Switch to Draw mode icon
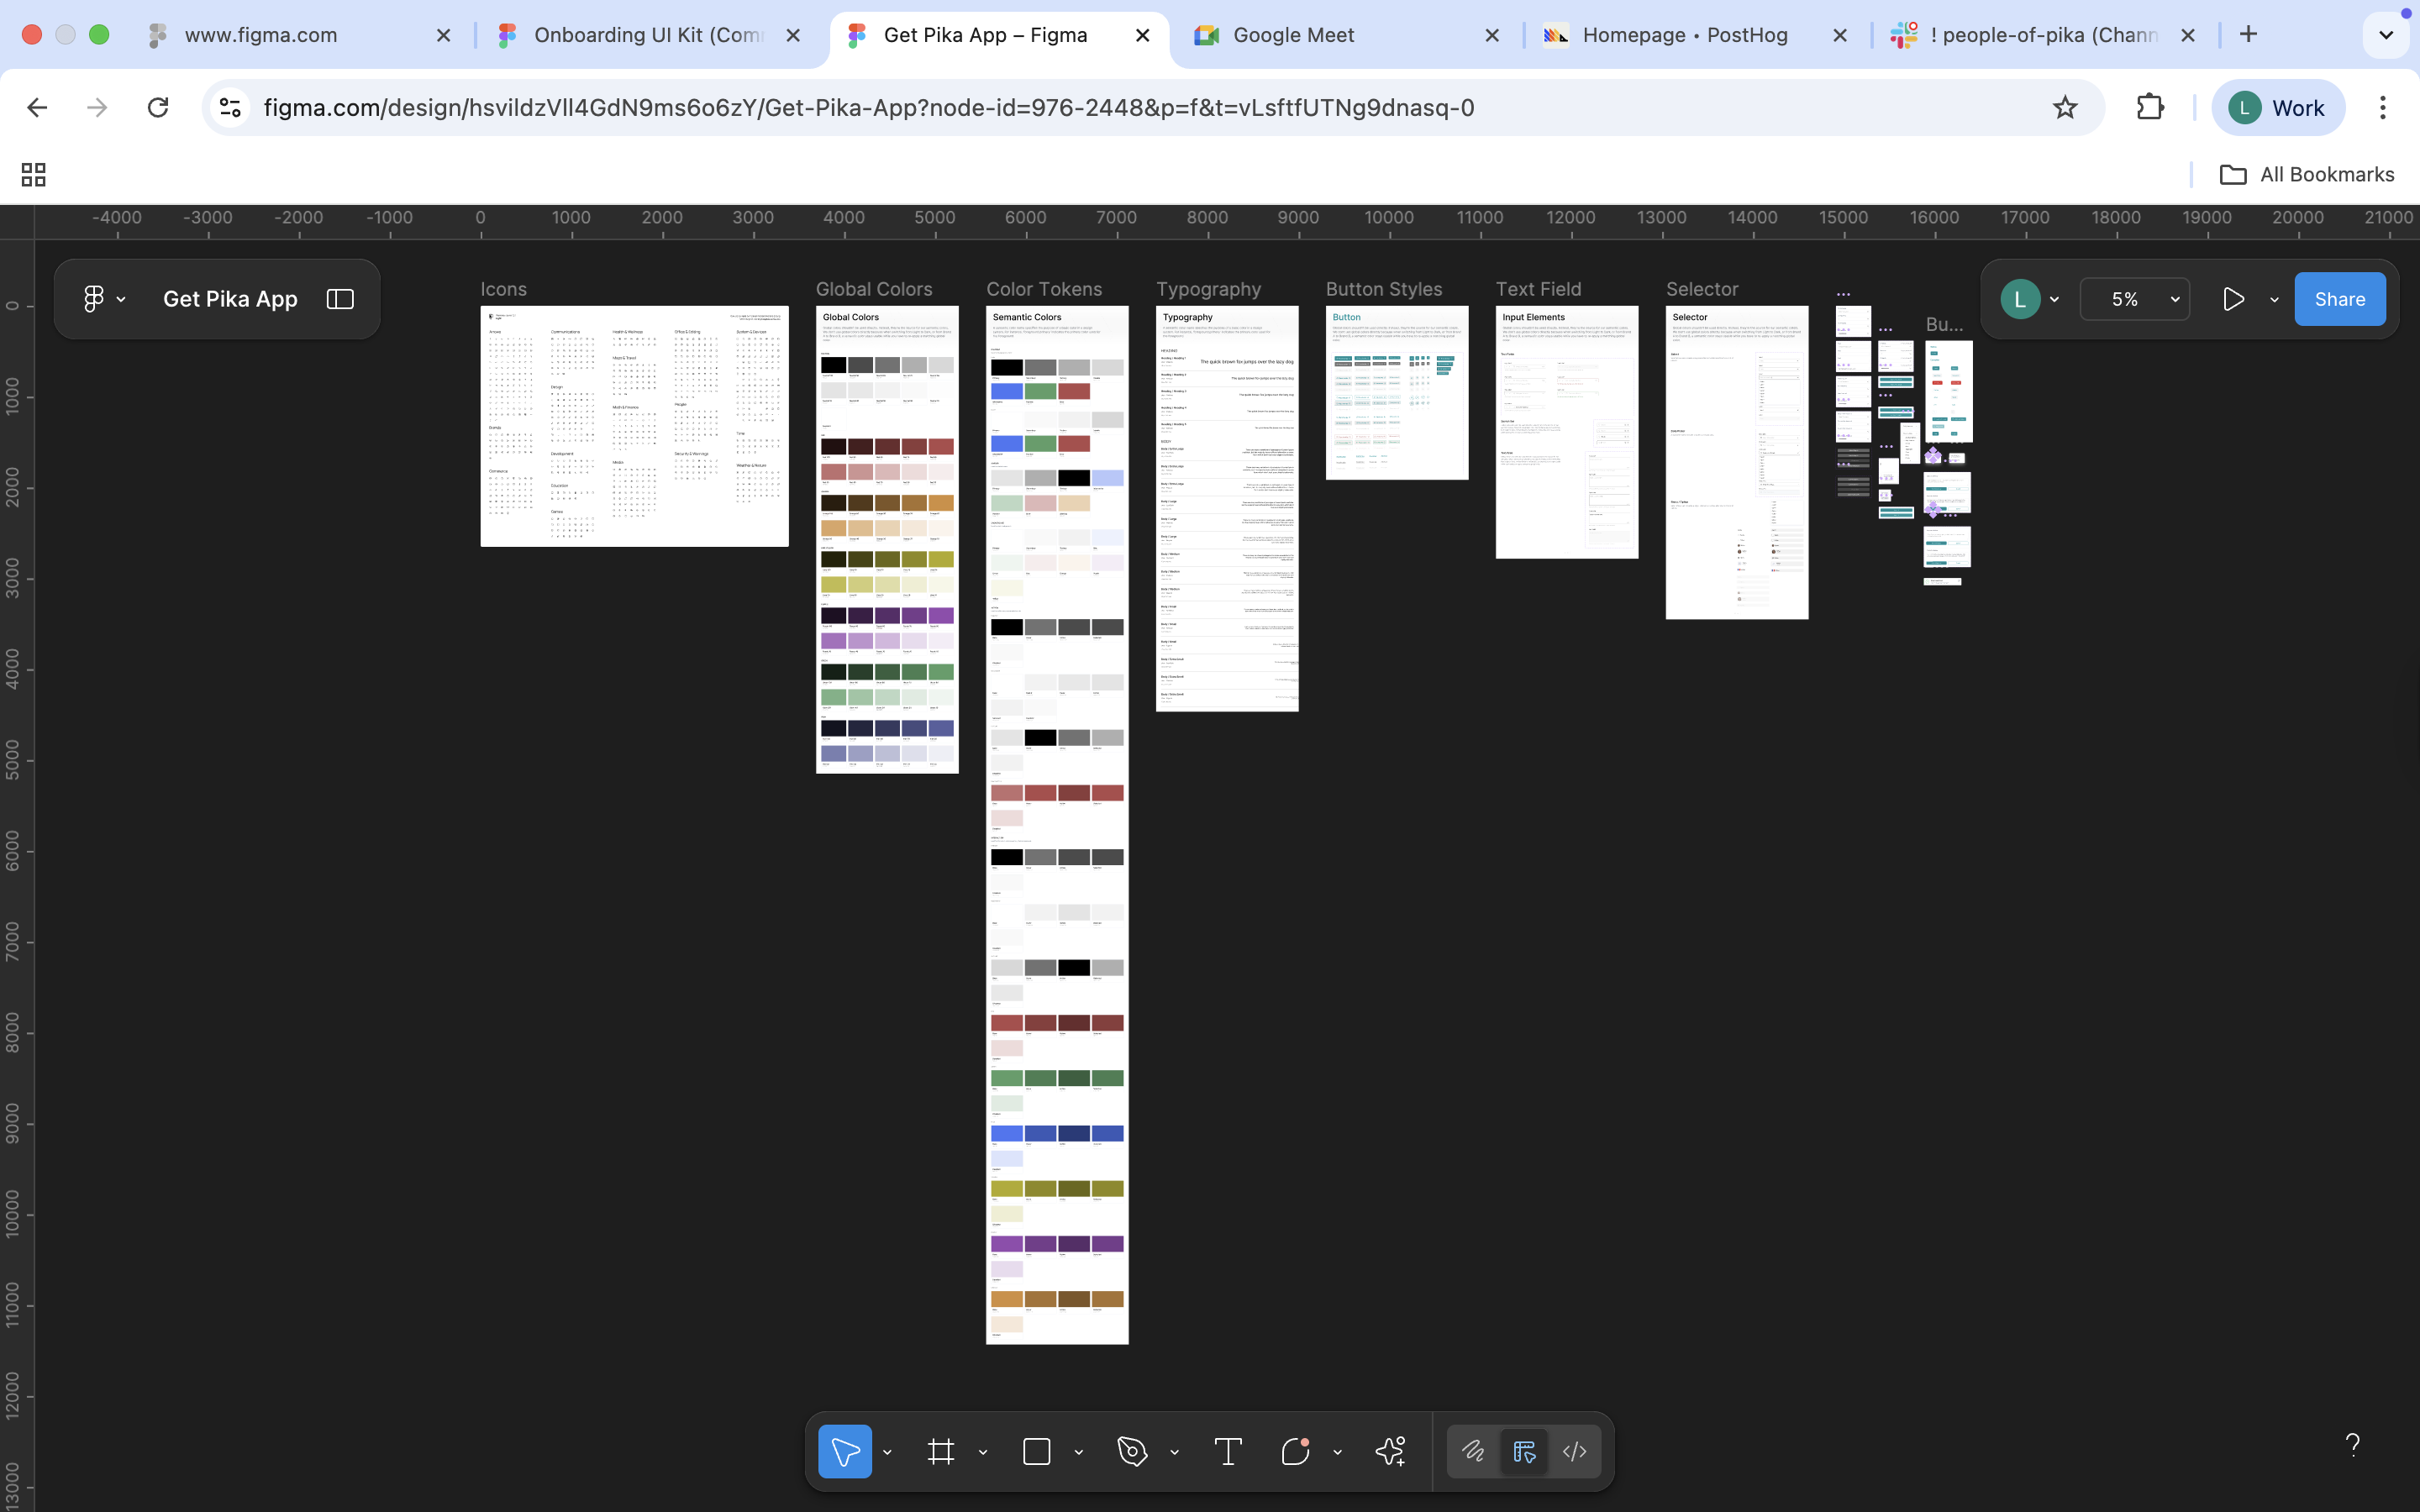 point(1473,1451)
